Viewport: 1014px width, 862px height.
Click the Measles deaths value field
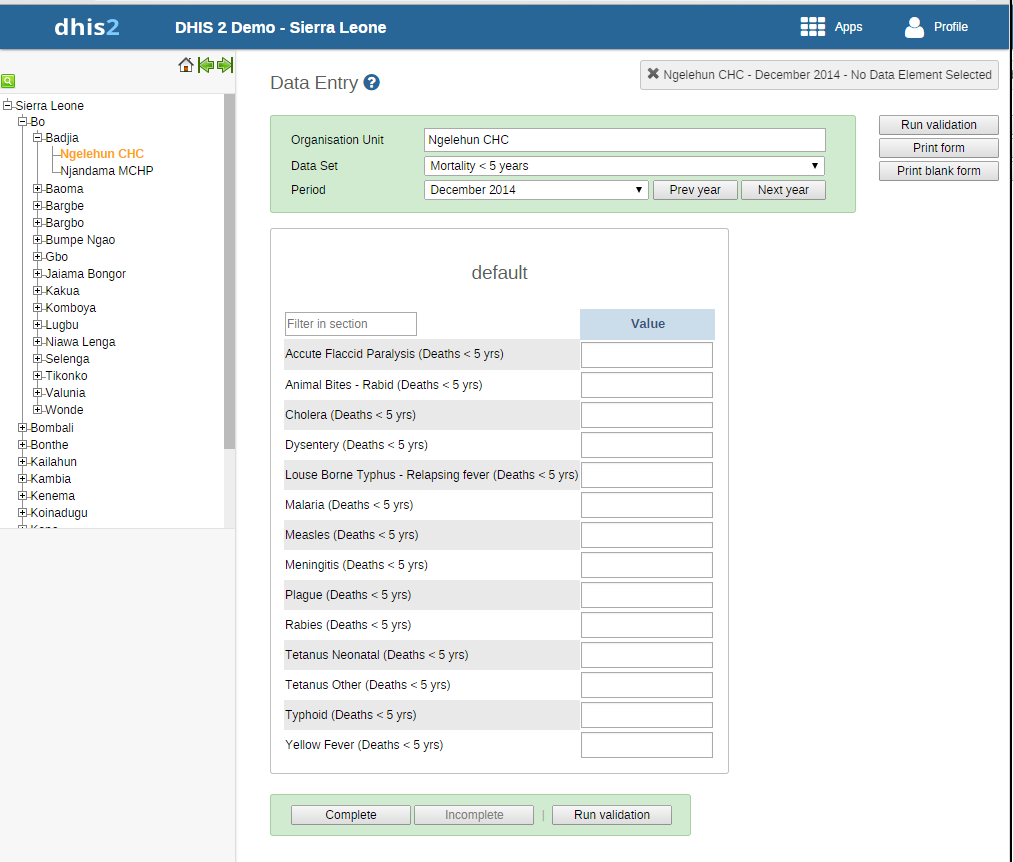click(x=647, y=535)
